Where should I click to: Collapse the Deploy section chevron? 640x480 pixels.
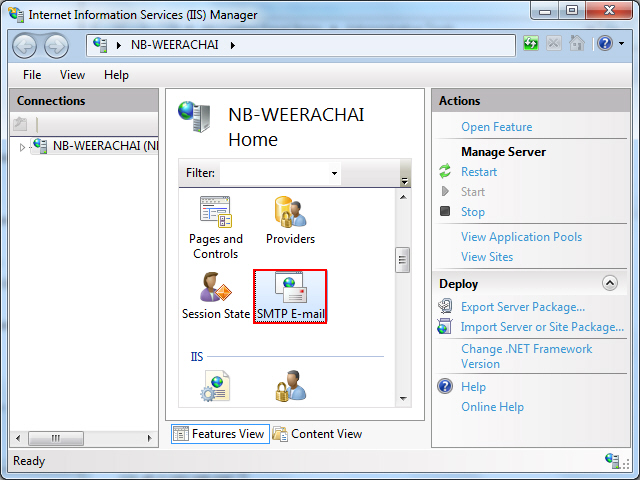(x=610, y=283)
